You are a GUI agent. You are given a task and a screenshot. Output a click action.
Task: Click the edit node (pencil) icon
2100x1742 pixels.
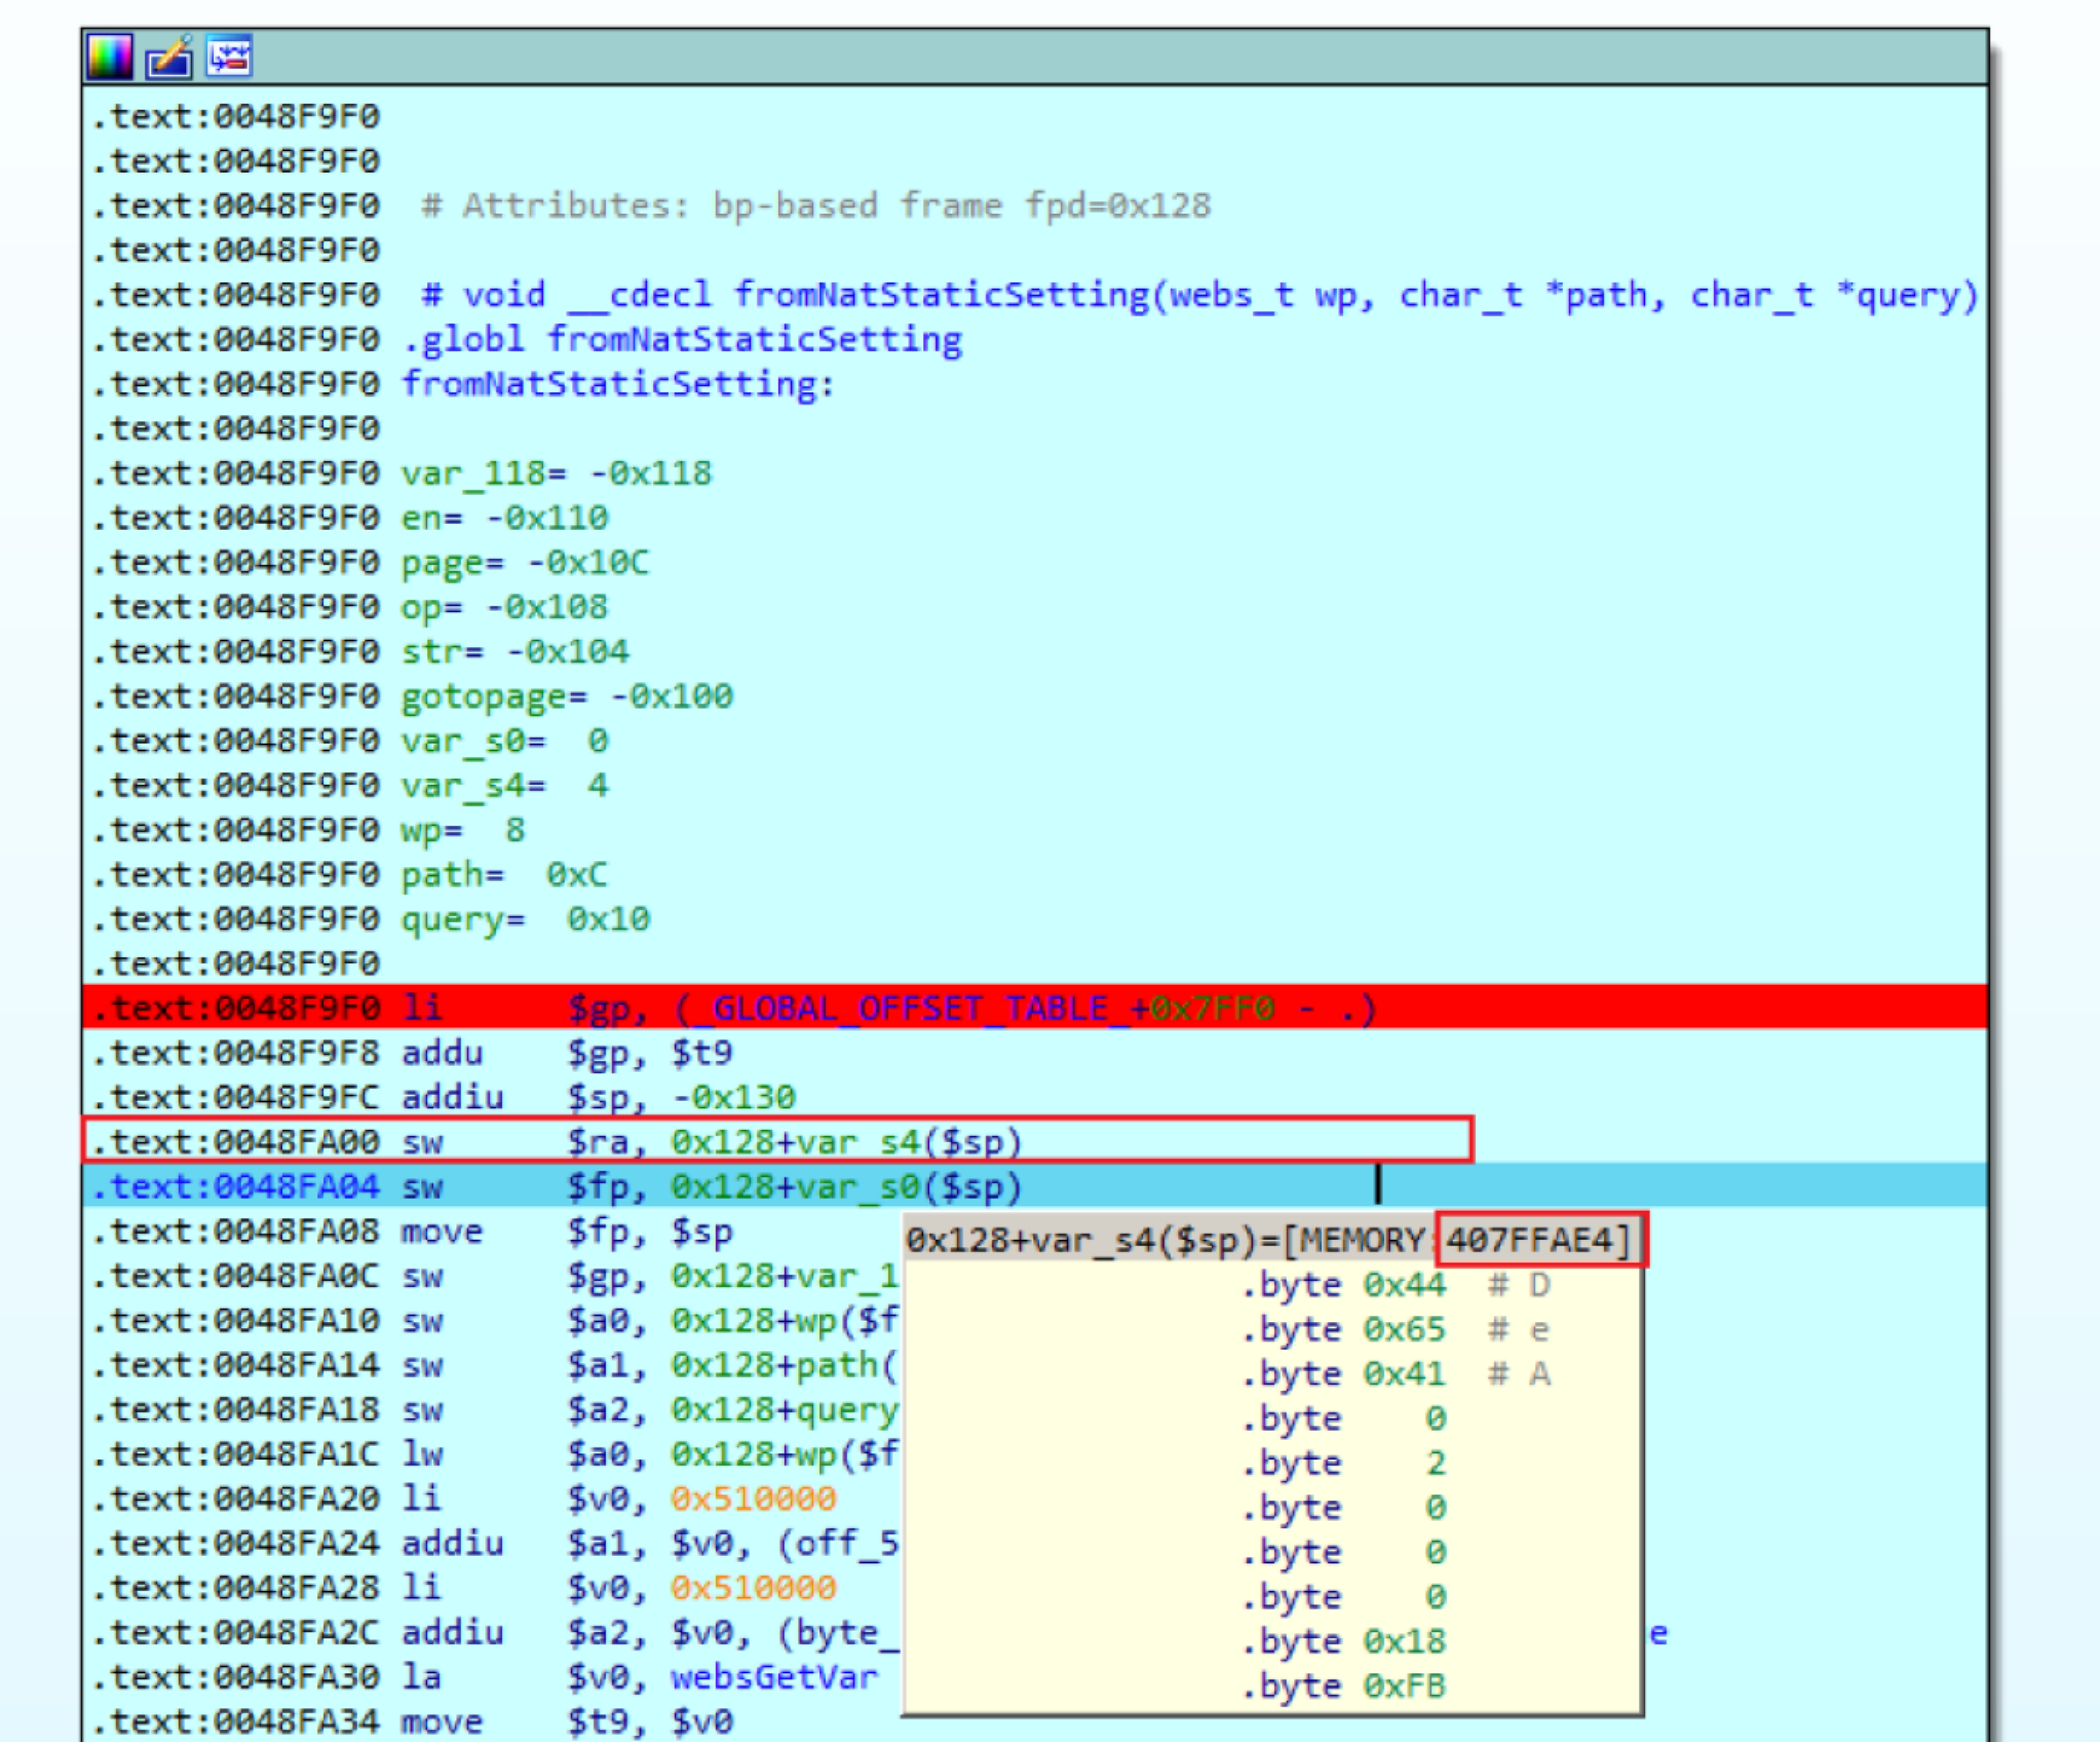coord(169,56)
